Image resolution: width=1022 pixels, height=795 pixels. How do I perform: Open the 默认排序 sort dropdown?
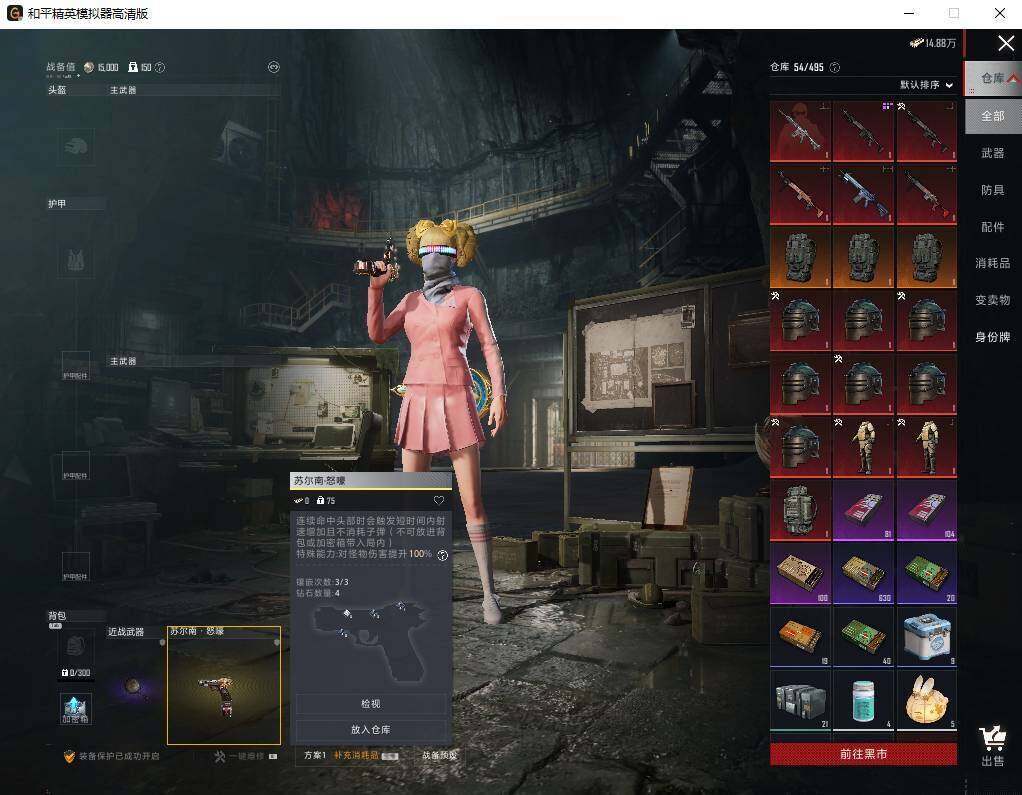[926, 85]
